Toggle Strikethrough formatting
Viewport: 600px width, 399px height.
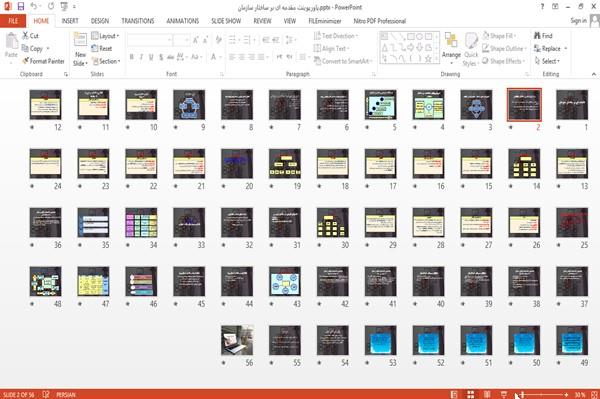[x=171, y=57]
